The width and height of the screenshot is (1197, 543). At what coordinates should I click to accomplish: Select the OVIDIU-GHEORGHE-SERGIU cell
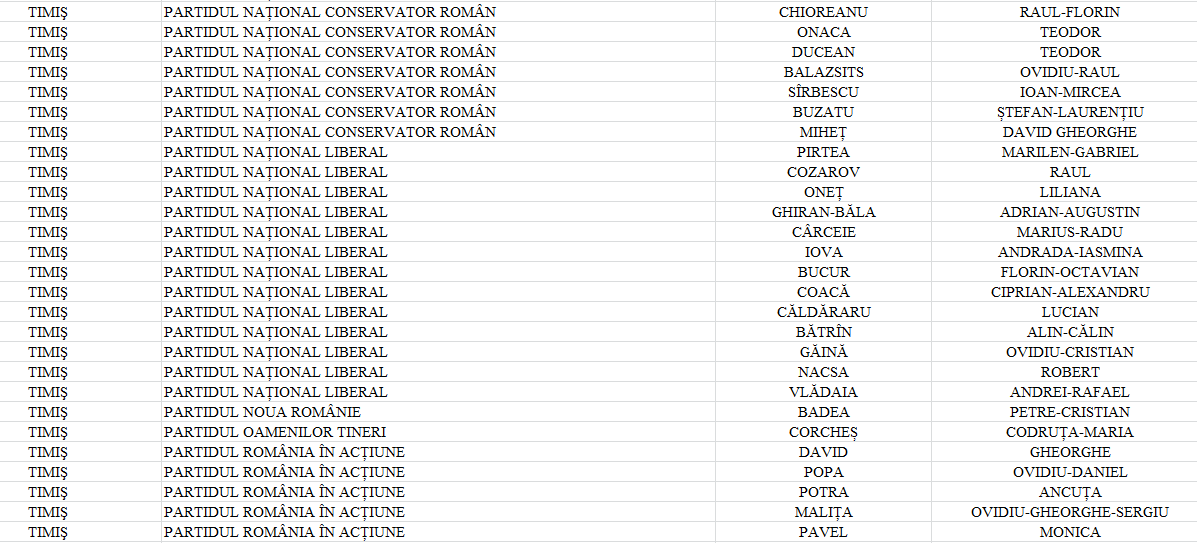(1069, 512)
